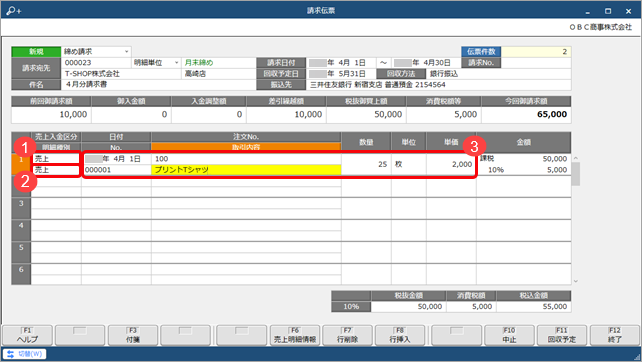Image resolution: width=642 pixels, height=362 pixels.
Task: Click the 10% 税込金額 value 55,000
Action: point(554,307)
